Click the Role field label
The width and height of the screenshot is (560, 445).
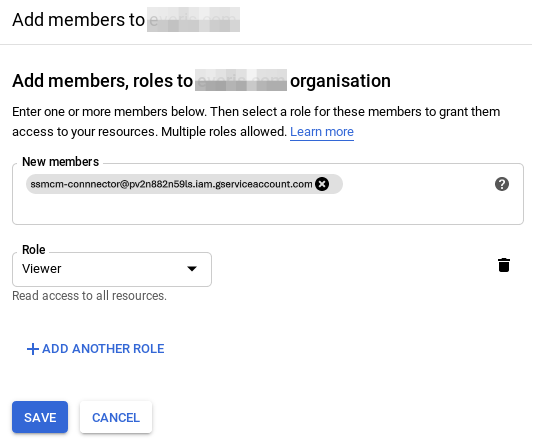(x=34, y=249)
